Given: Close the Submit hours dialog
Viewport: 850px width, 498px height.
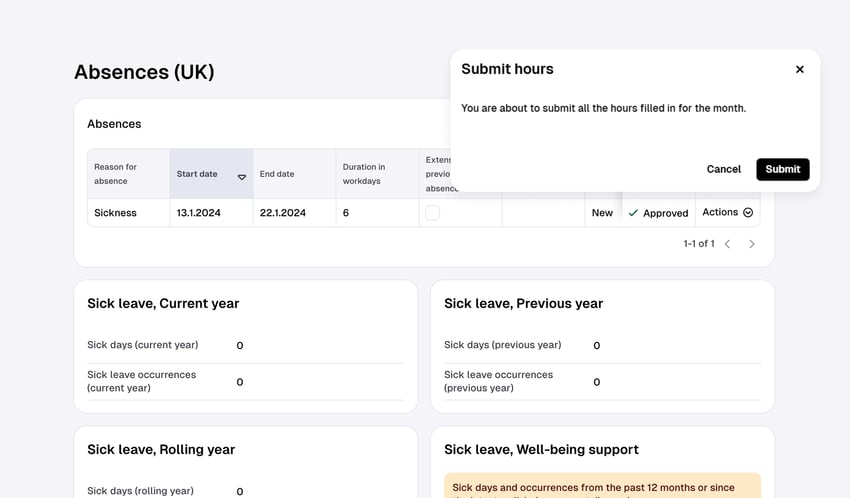Looking at the screenshot, I should [799, 70].
